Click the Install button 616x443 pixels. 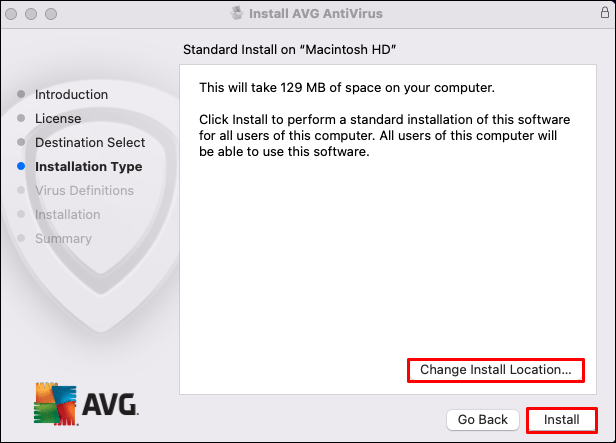[561, 420]
